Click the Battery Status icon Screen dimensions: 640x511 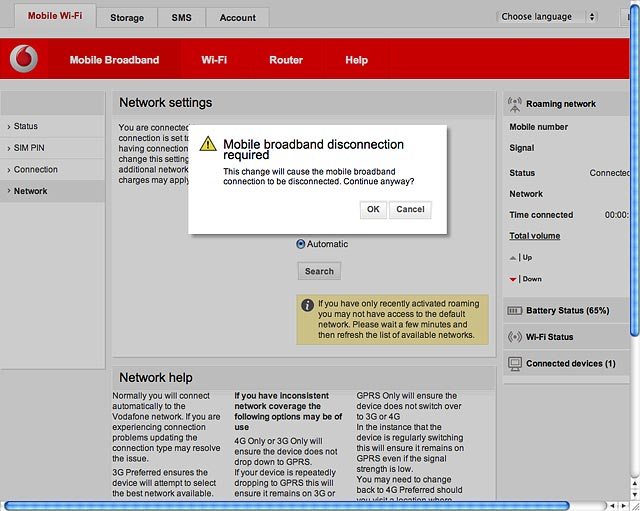tap(514, 311)
